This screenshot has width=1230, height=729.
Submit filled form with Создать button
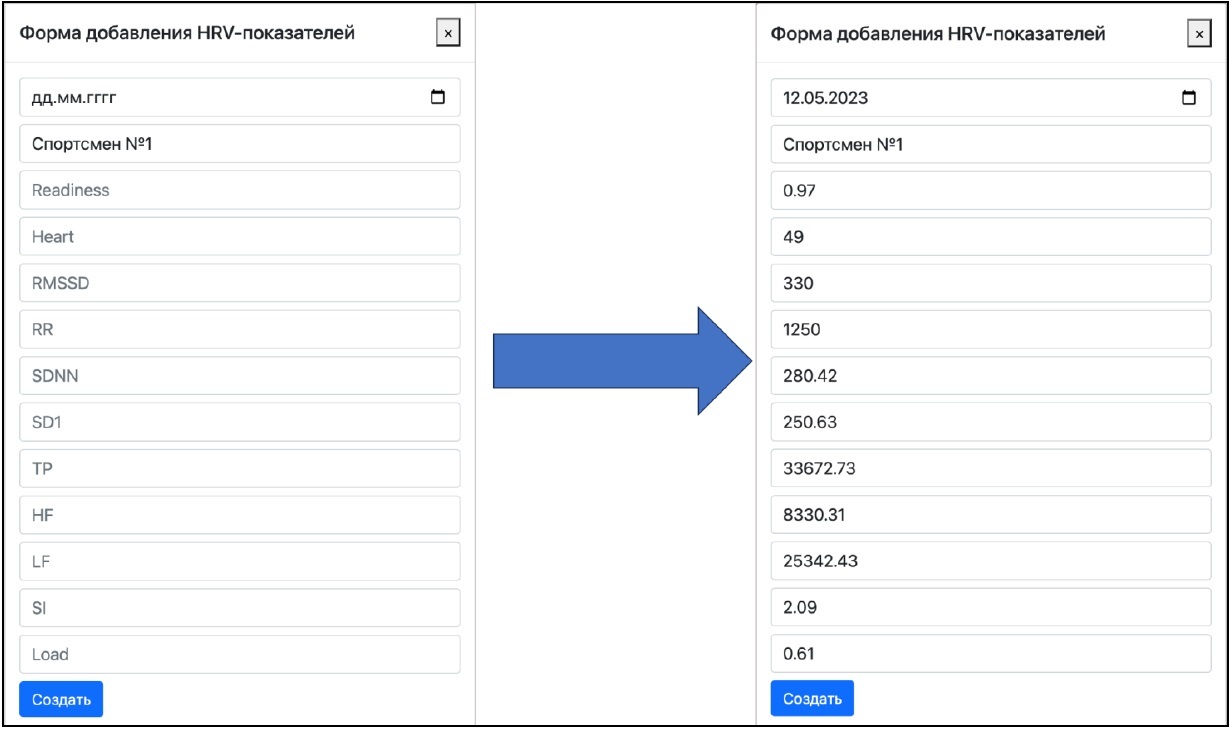(812, 699)
